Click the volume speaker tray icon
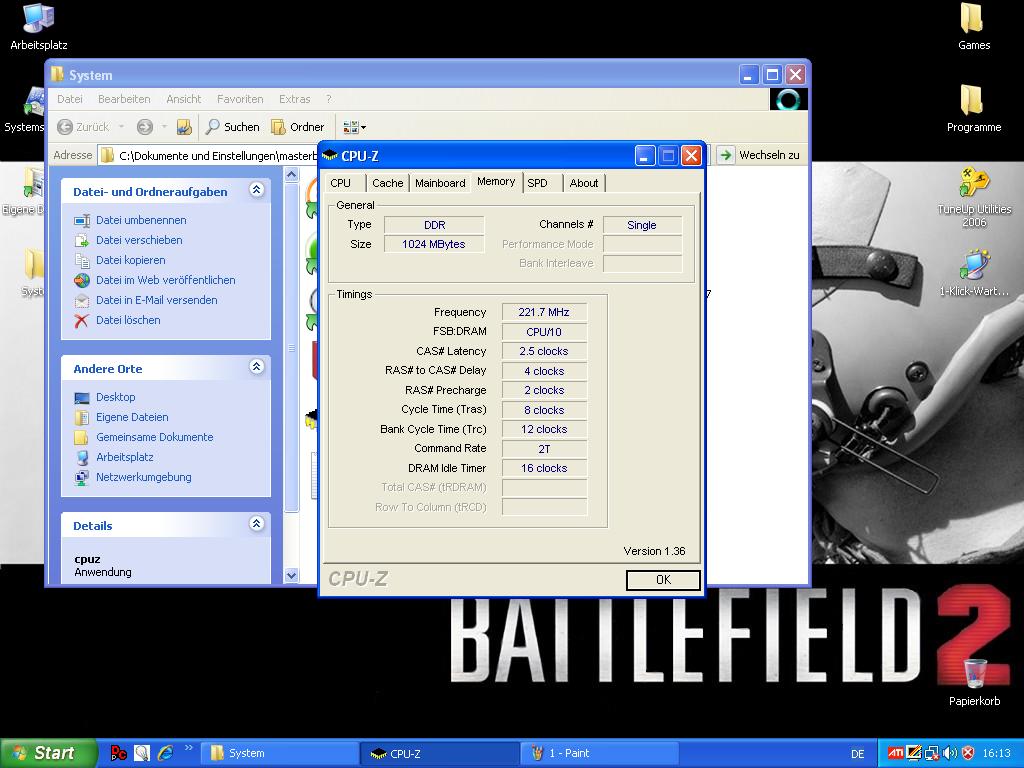 click(950, 754)
